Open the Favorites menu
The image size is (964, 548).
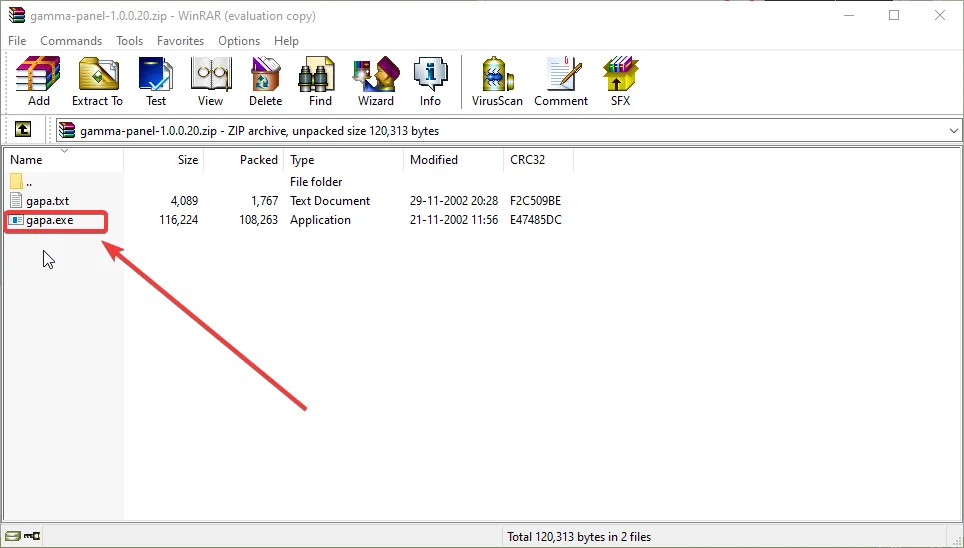180,41
